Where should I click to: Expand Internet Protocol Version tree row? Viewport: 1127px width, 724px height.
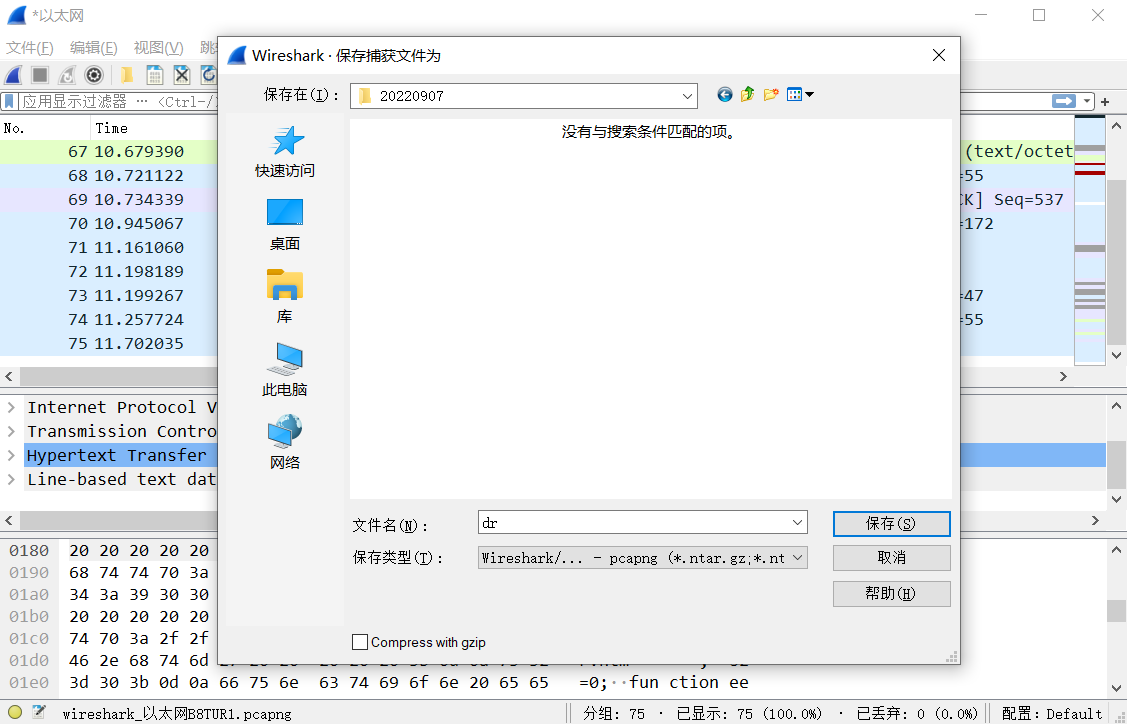[12, 408]
